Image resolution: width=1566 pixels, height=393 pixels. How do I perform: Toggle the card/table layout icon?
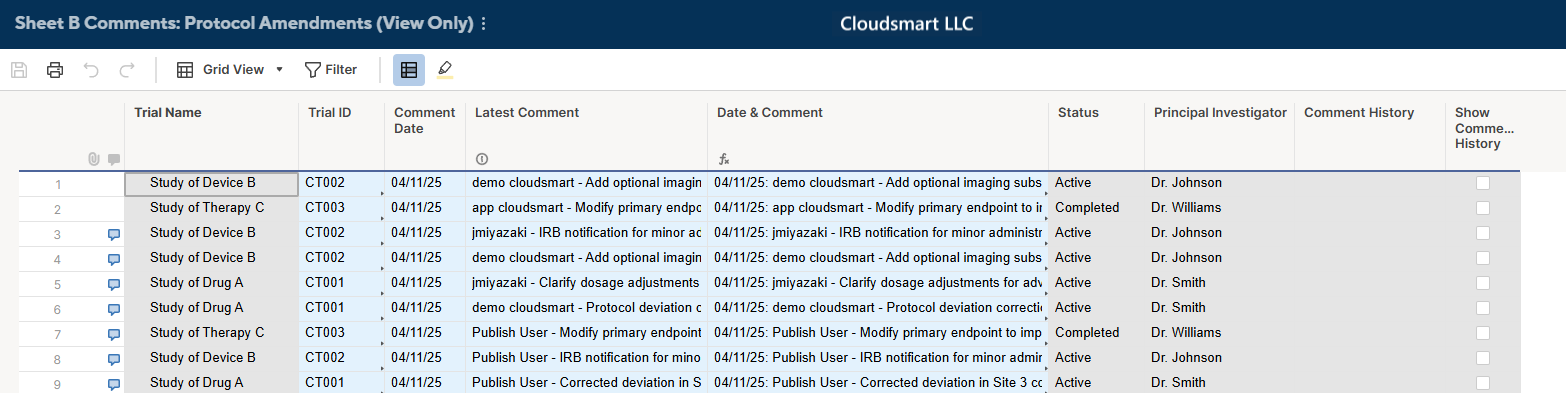click(x=408, y=70)
